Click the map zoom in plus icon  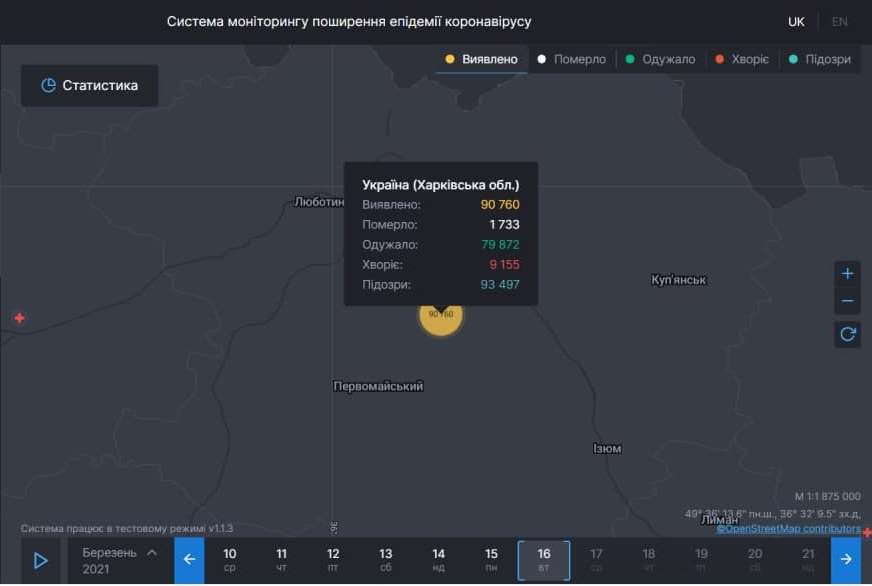[847, 272]
